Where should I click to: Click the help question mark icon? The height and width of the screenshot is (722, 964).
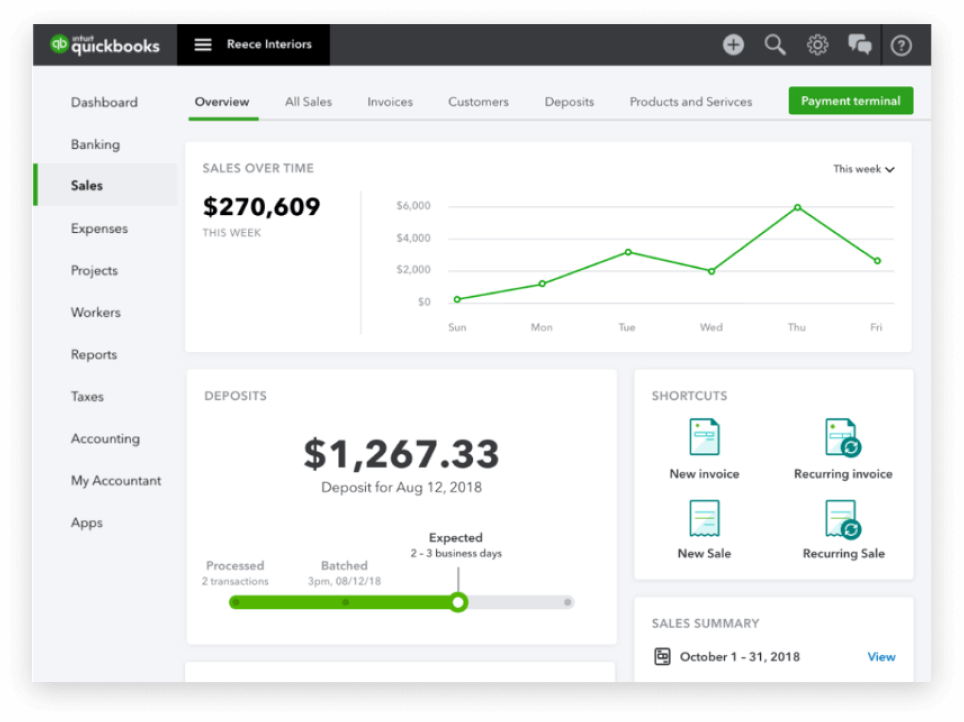click(901, 46)
